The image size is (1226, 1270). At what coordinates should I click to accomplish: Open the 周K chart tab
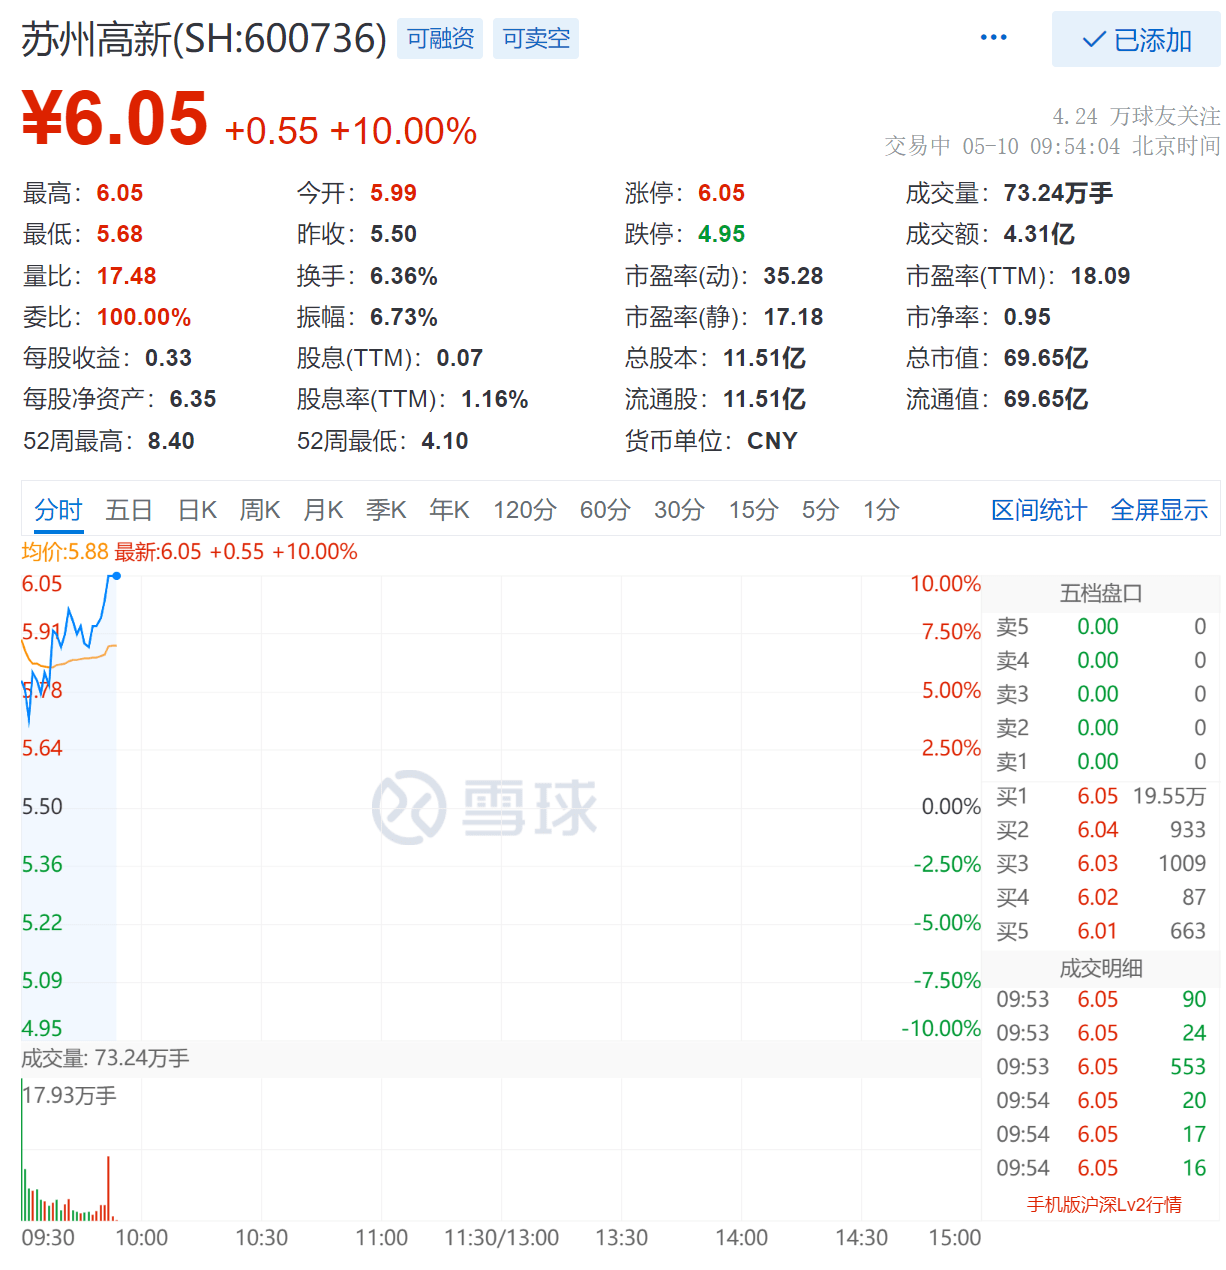[260, 510]
